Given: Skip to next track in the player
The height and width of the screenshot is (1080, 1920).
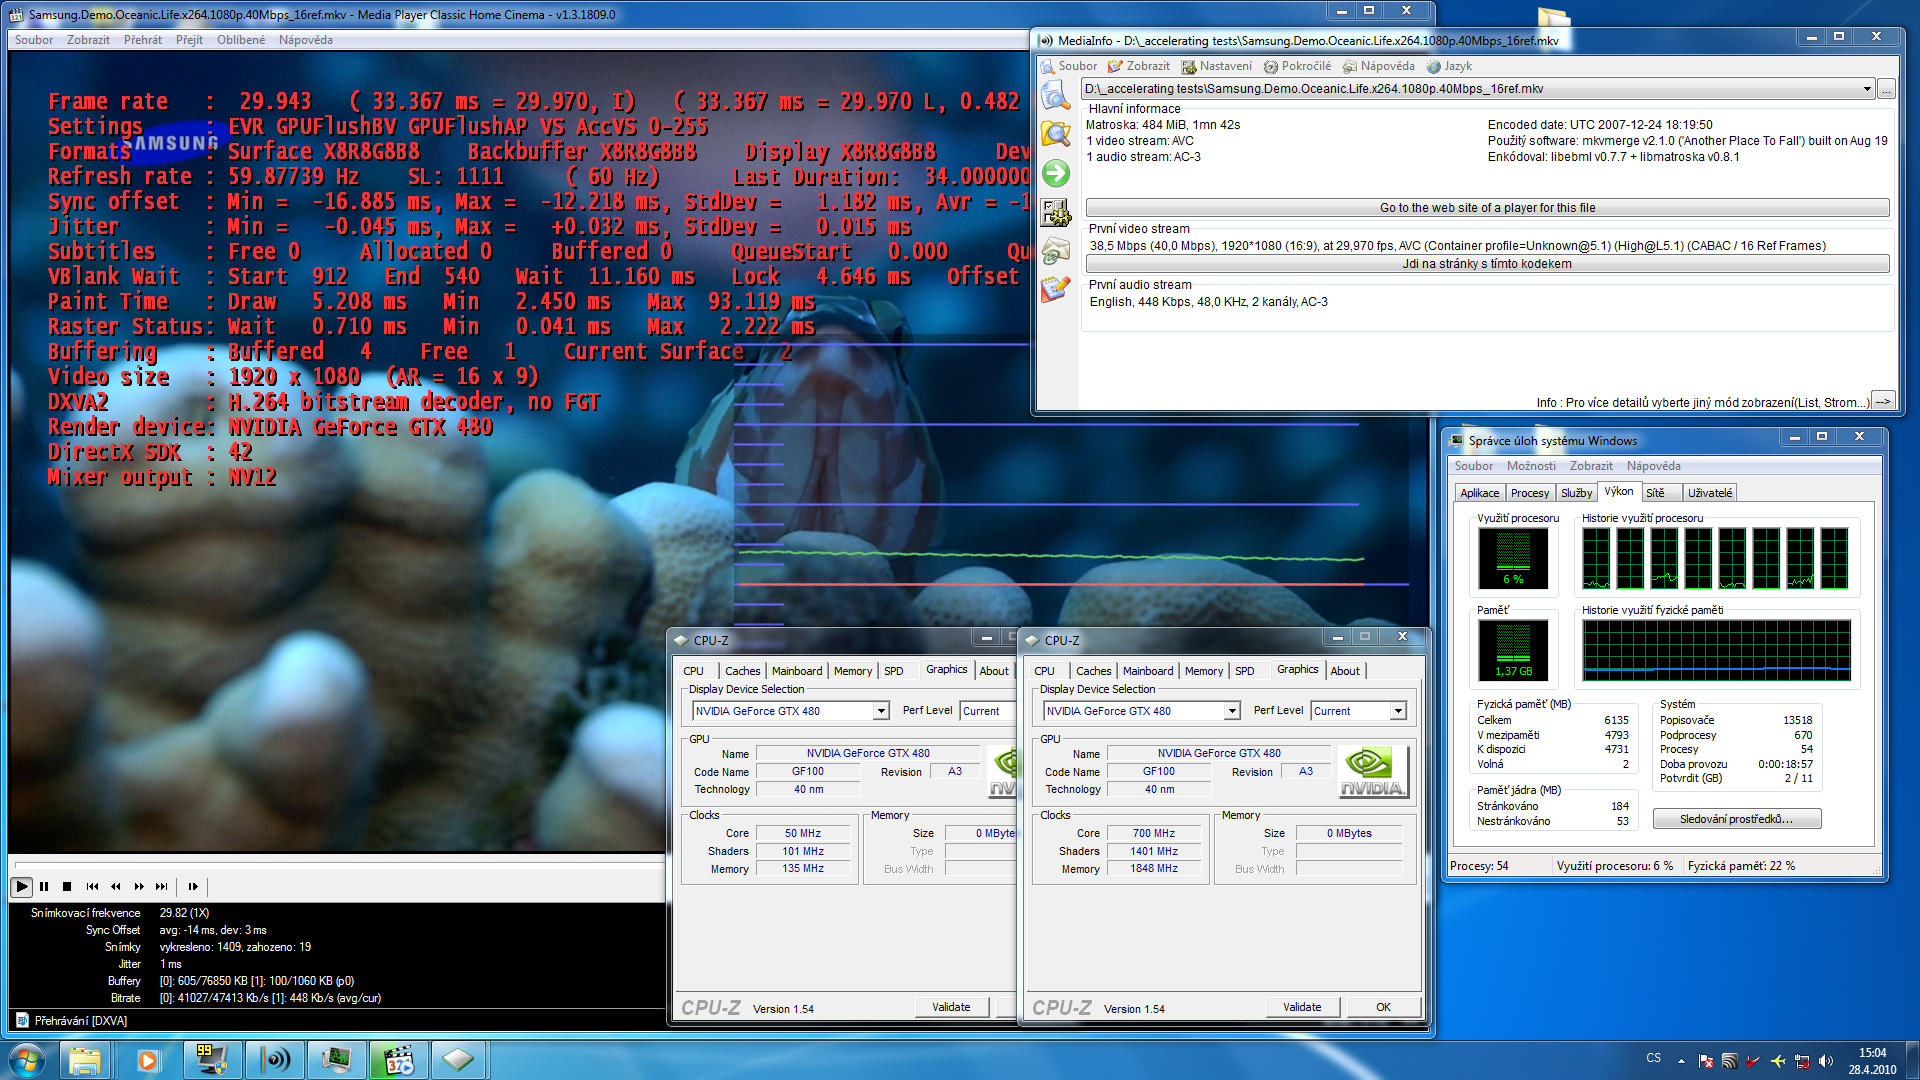Looking at the screenshot, I should point(161,886).
